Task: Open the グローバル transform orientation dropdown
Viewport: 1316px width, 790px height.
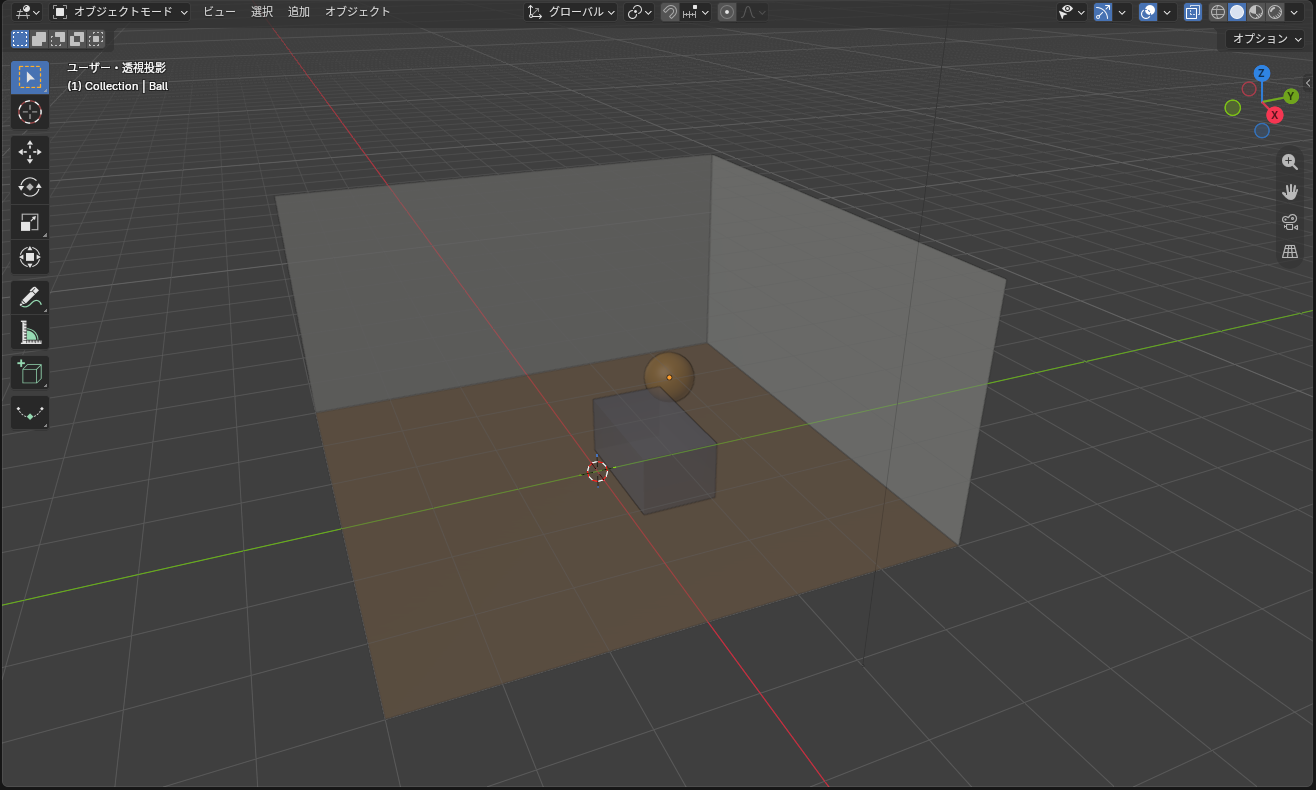Action: [x=571, y=12]
